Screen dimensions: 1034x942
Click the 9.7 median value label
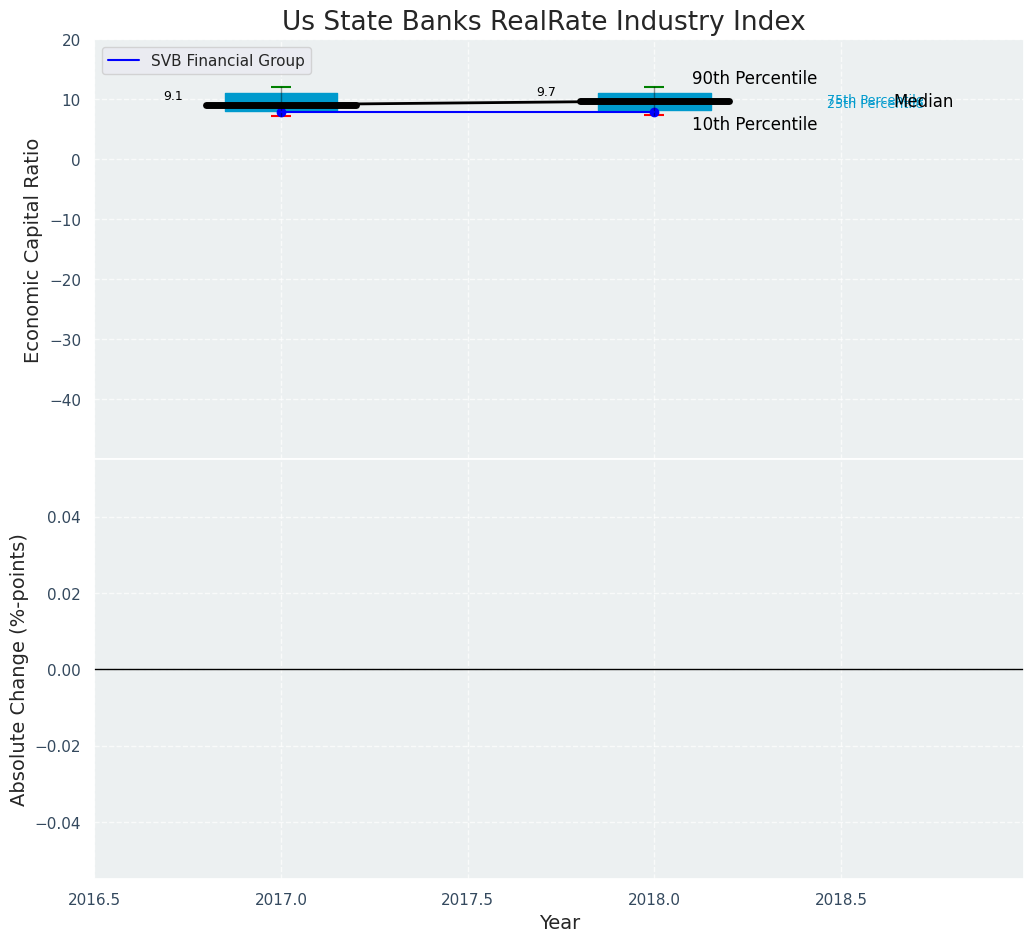(546, 92)
